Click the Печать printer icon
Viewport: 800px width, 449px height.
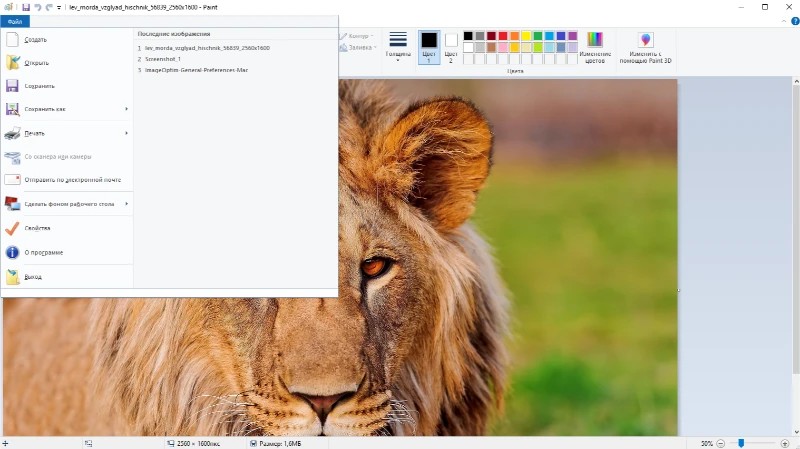pos(12,133)
